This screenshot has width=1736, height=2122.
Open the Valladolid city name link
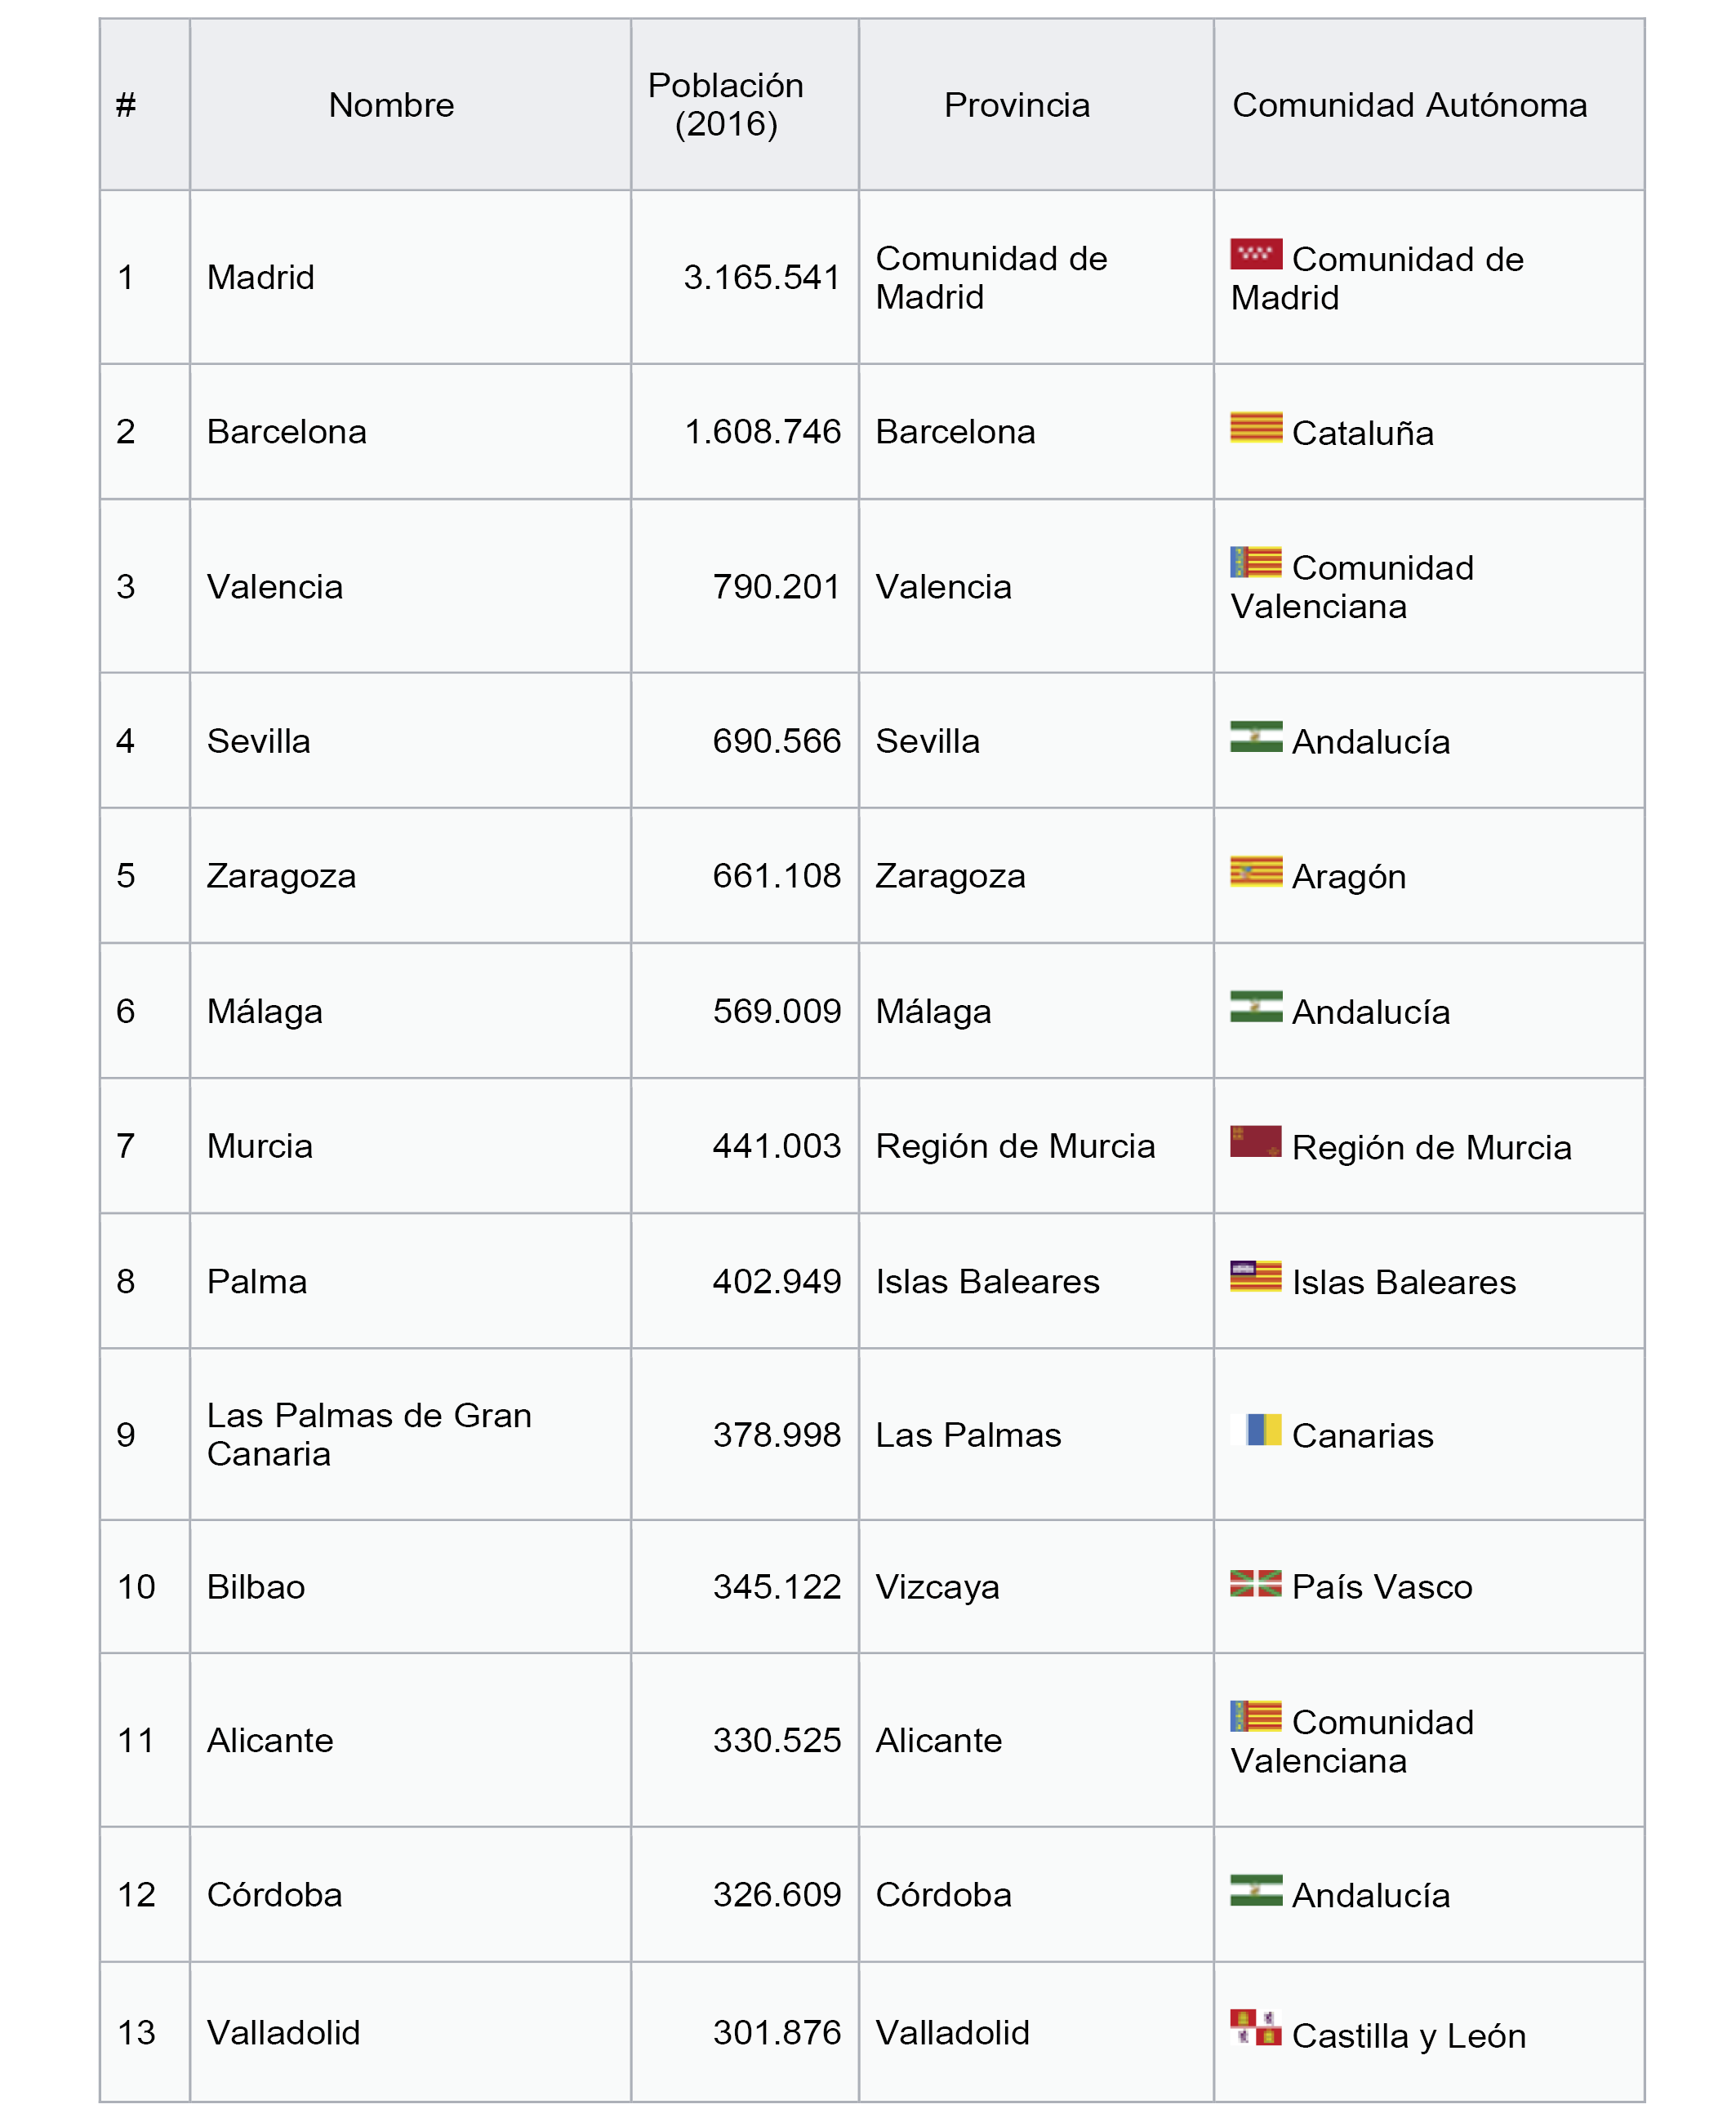tap(283, 2032)
